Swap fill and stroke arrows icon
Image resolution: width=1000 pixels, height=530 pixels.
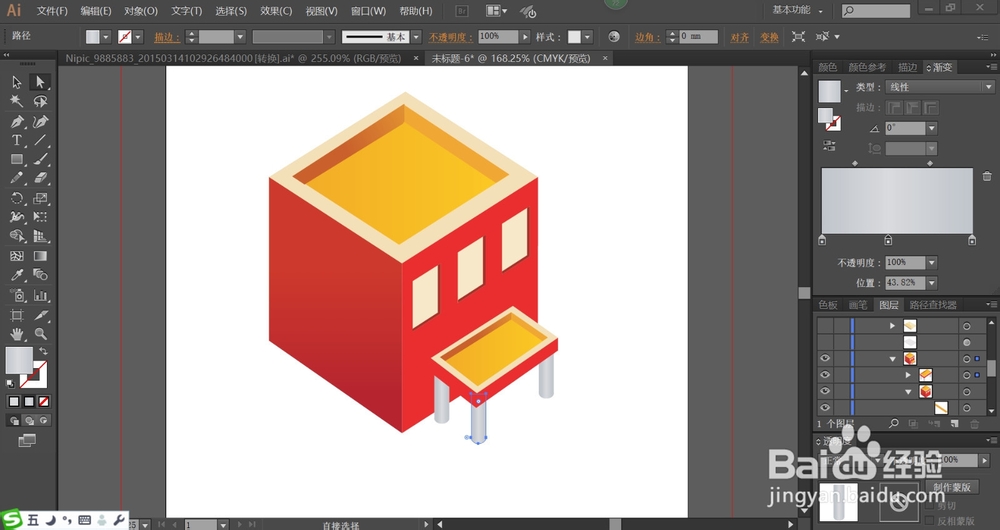coord(43,351)
